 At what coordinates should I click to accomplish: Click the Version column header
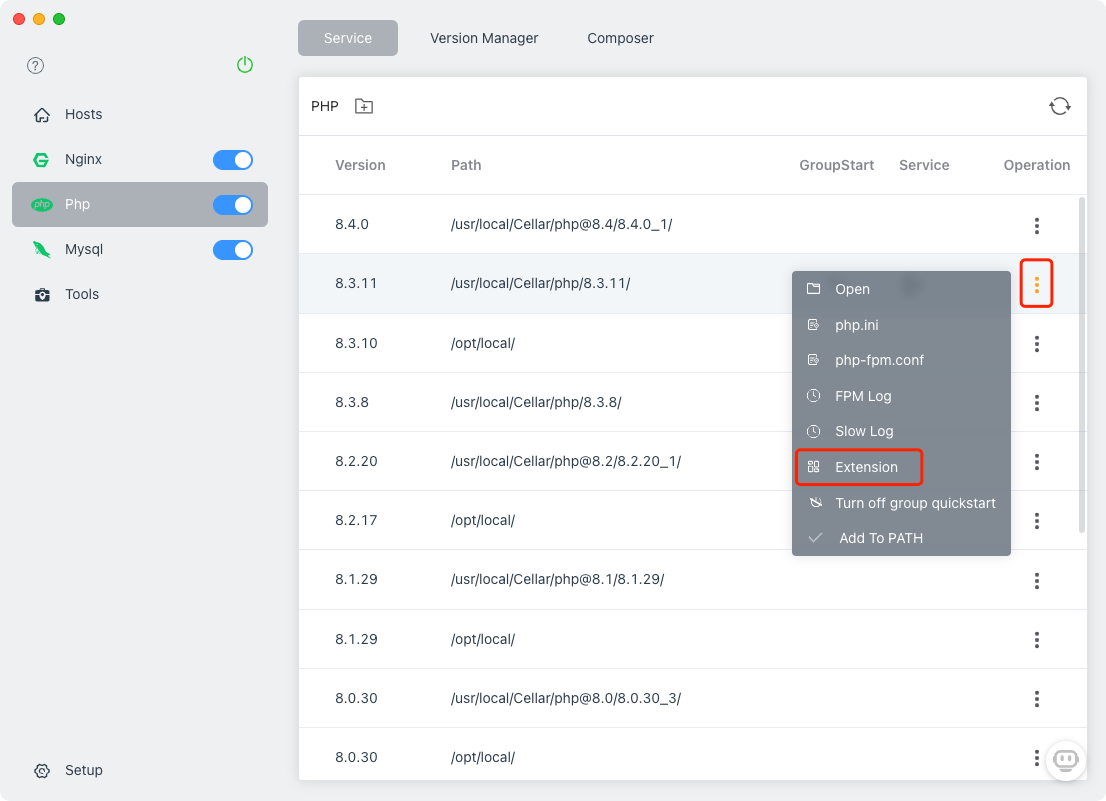(360, 165)
